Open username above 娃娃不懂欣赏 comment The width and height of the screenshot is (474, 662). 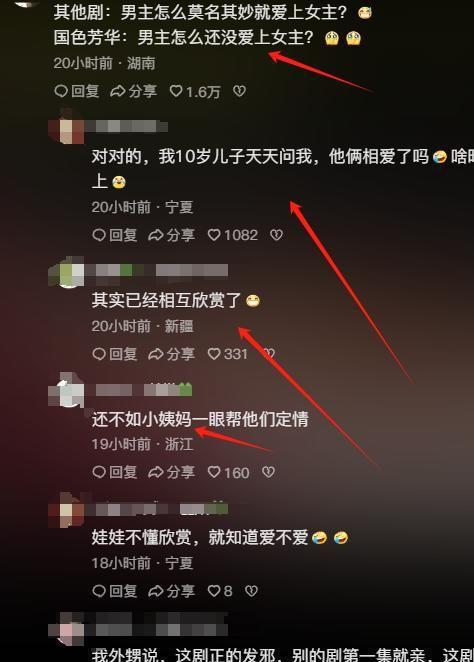[x=162, y=509]
